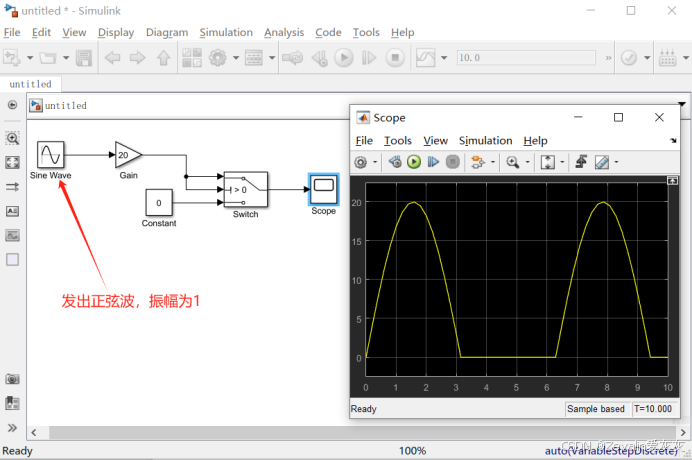The height and width of the screenshot is (460, 692).
Task: Open the Code menu
Action: [328, 32]
